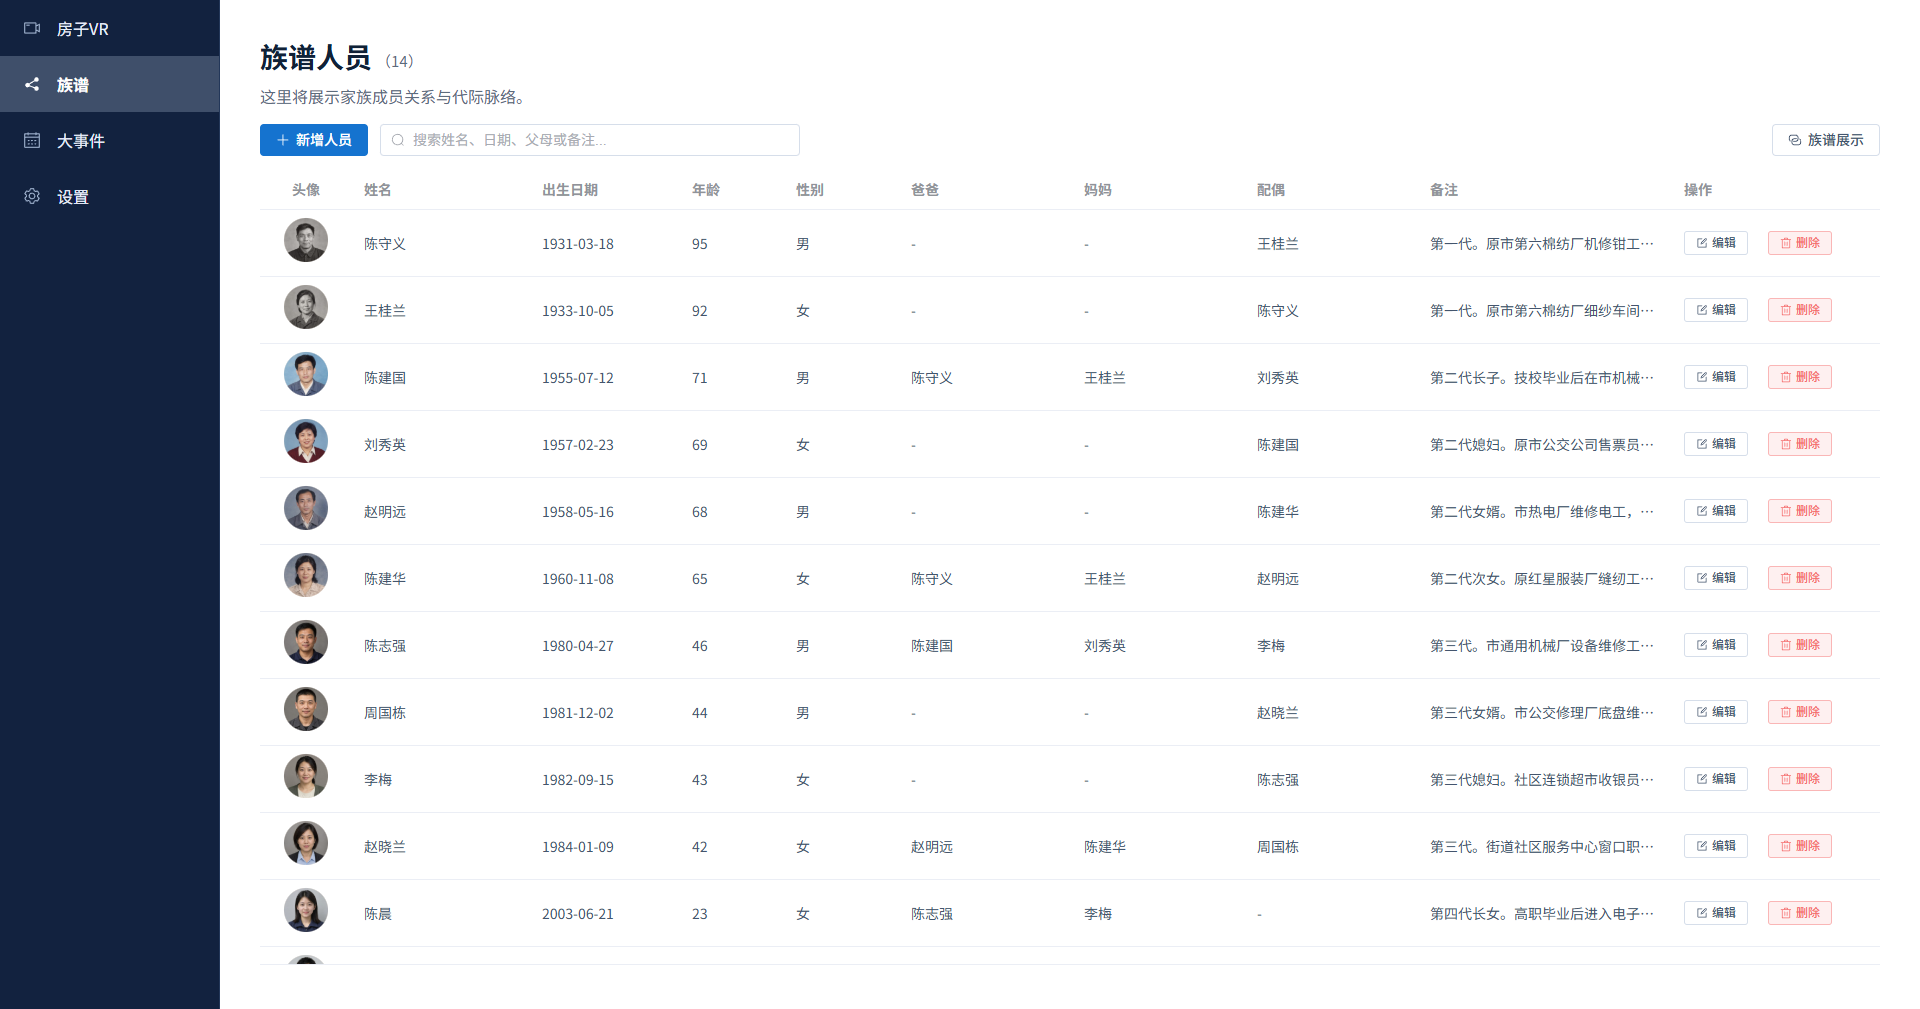
Task: Go to 设置 in the sidebar
Action: (109, 197)
